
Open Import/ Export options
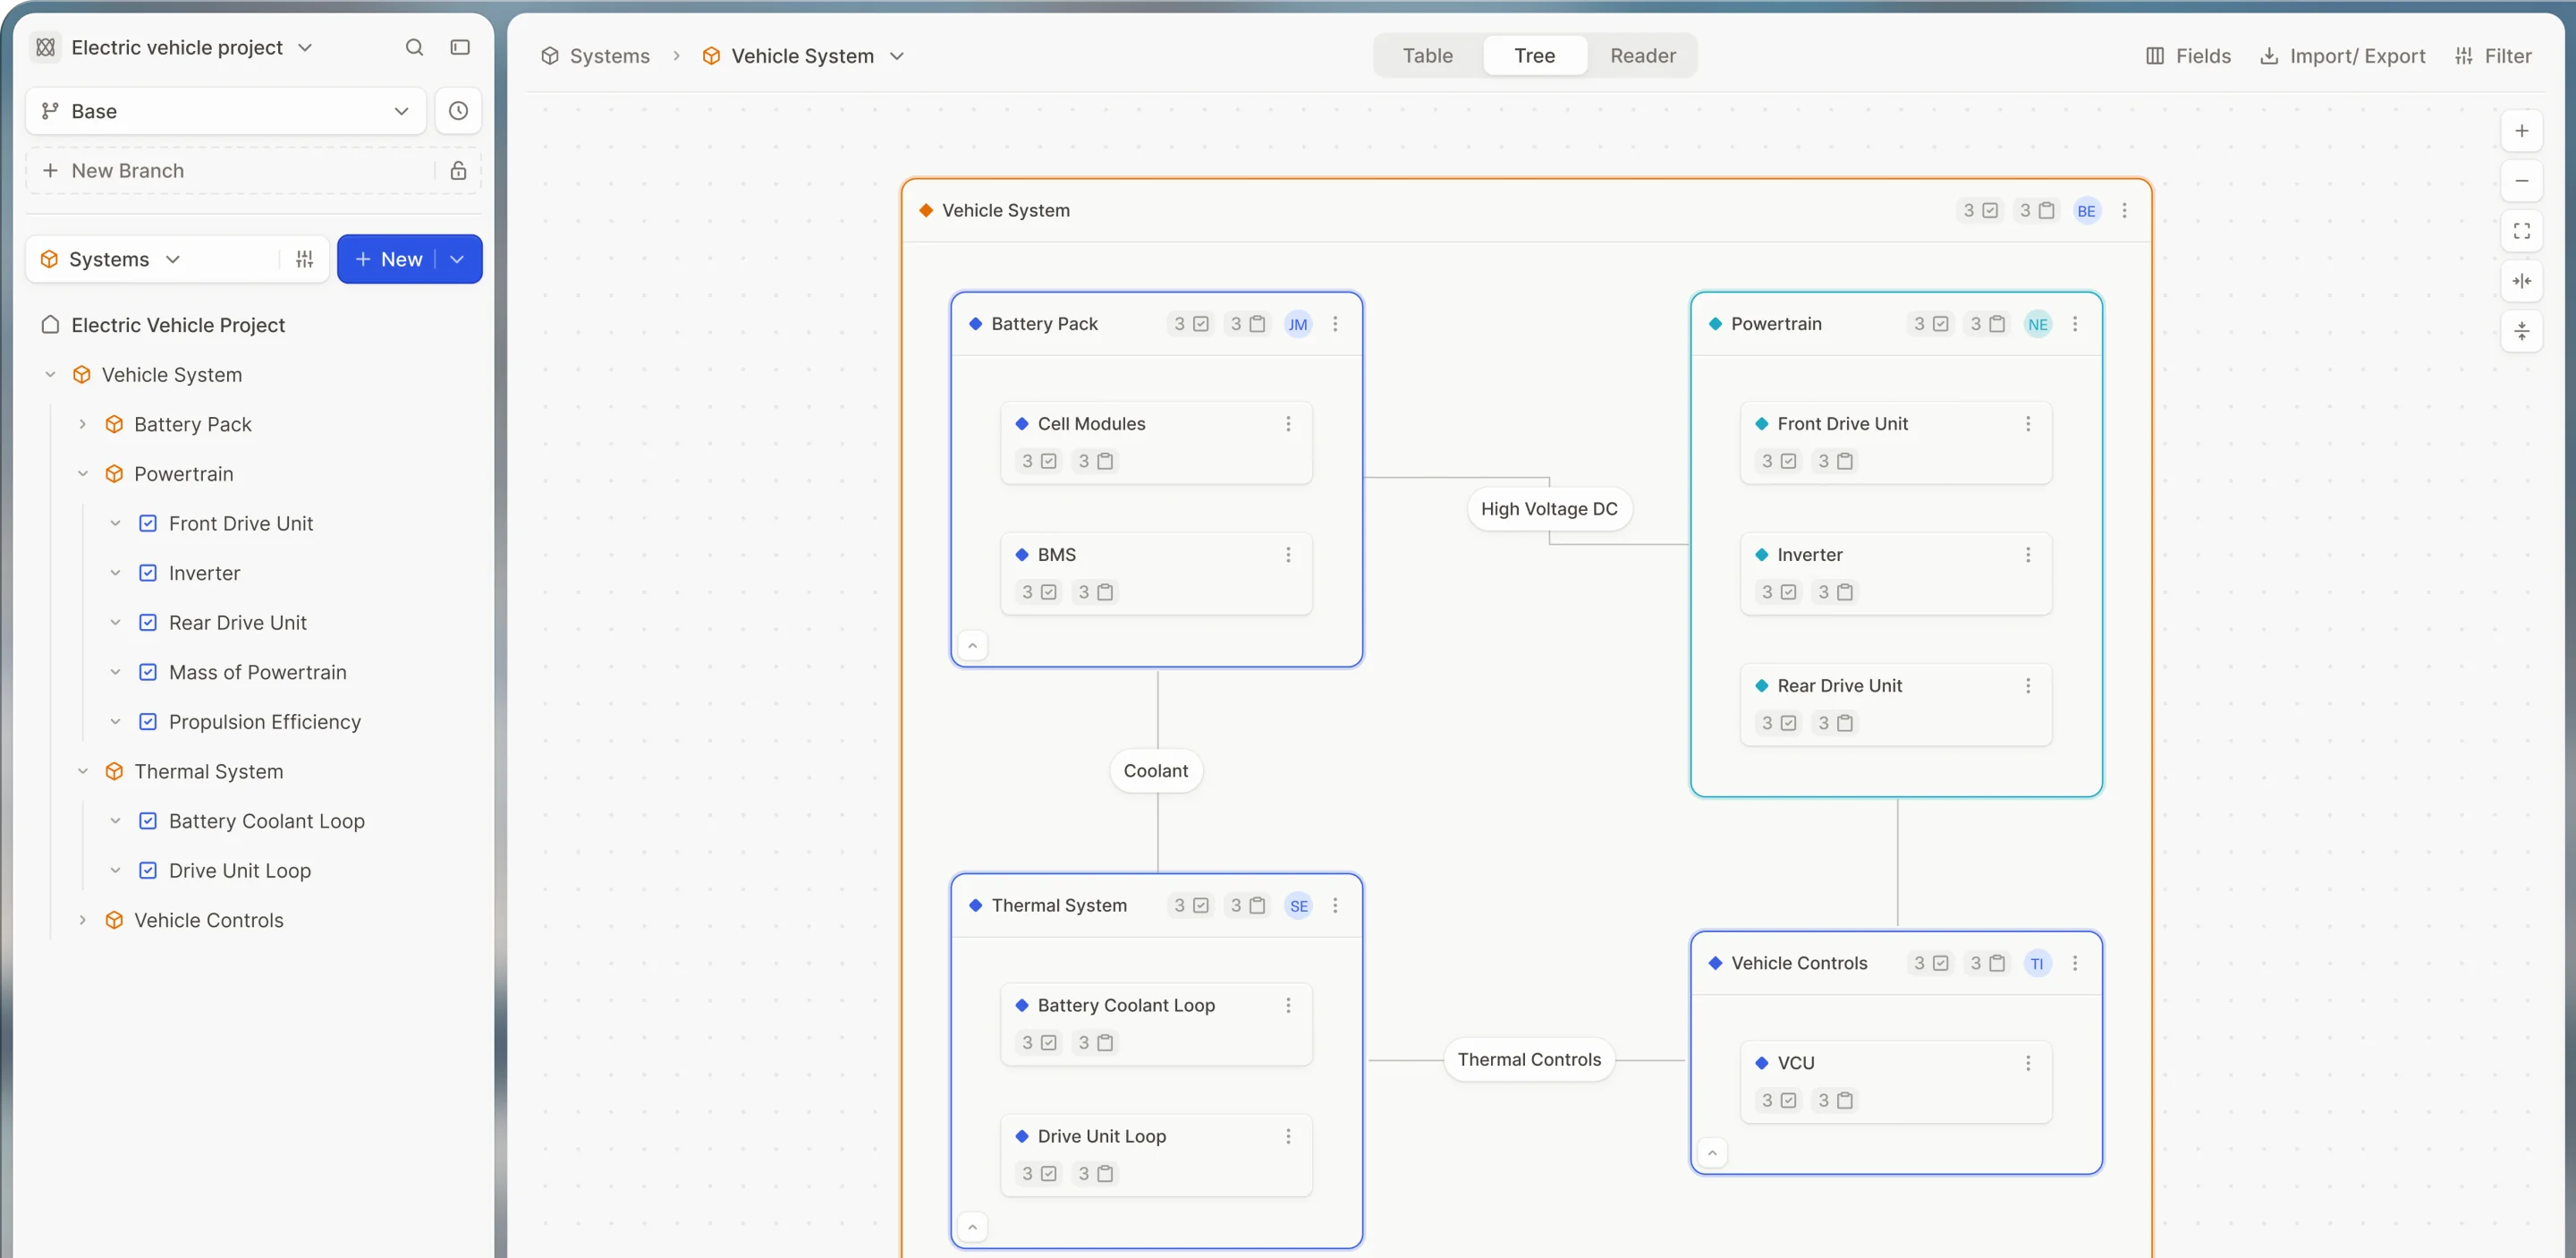[x=2342, y=56]
